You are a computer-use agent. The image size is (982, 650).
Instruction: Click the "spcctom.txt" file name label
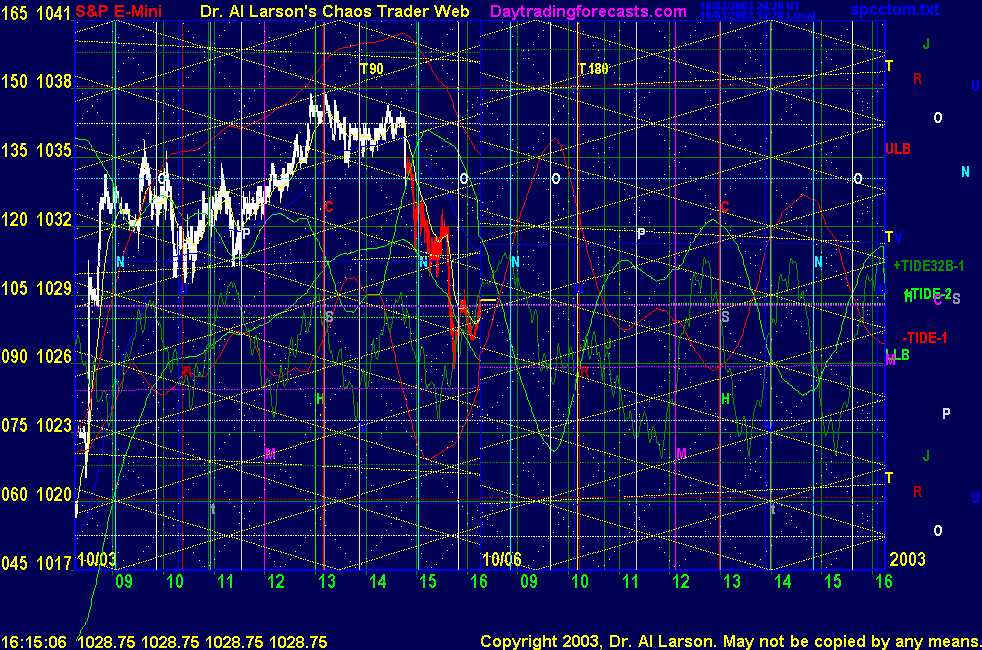tap(894, 9)
